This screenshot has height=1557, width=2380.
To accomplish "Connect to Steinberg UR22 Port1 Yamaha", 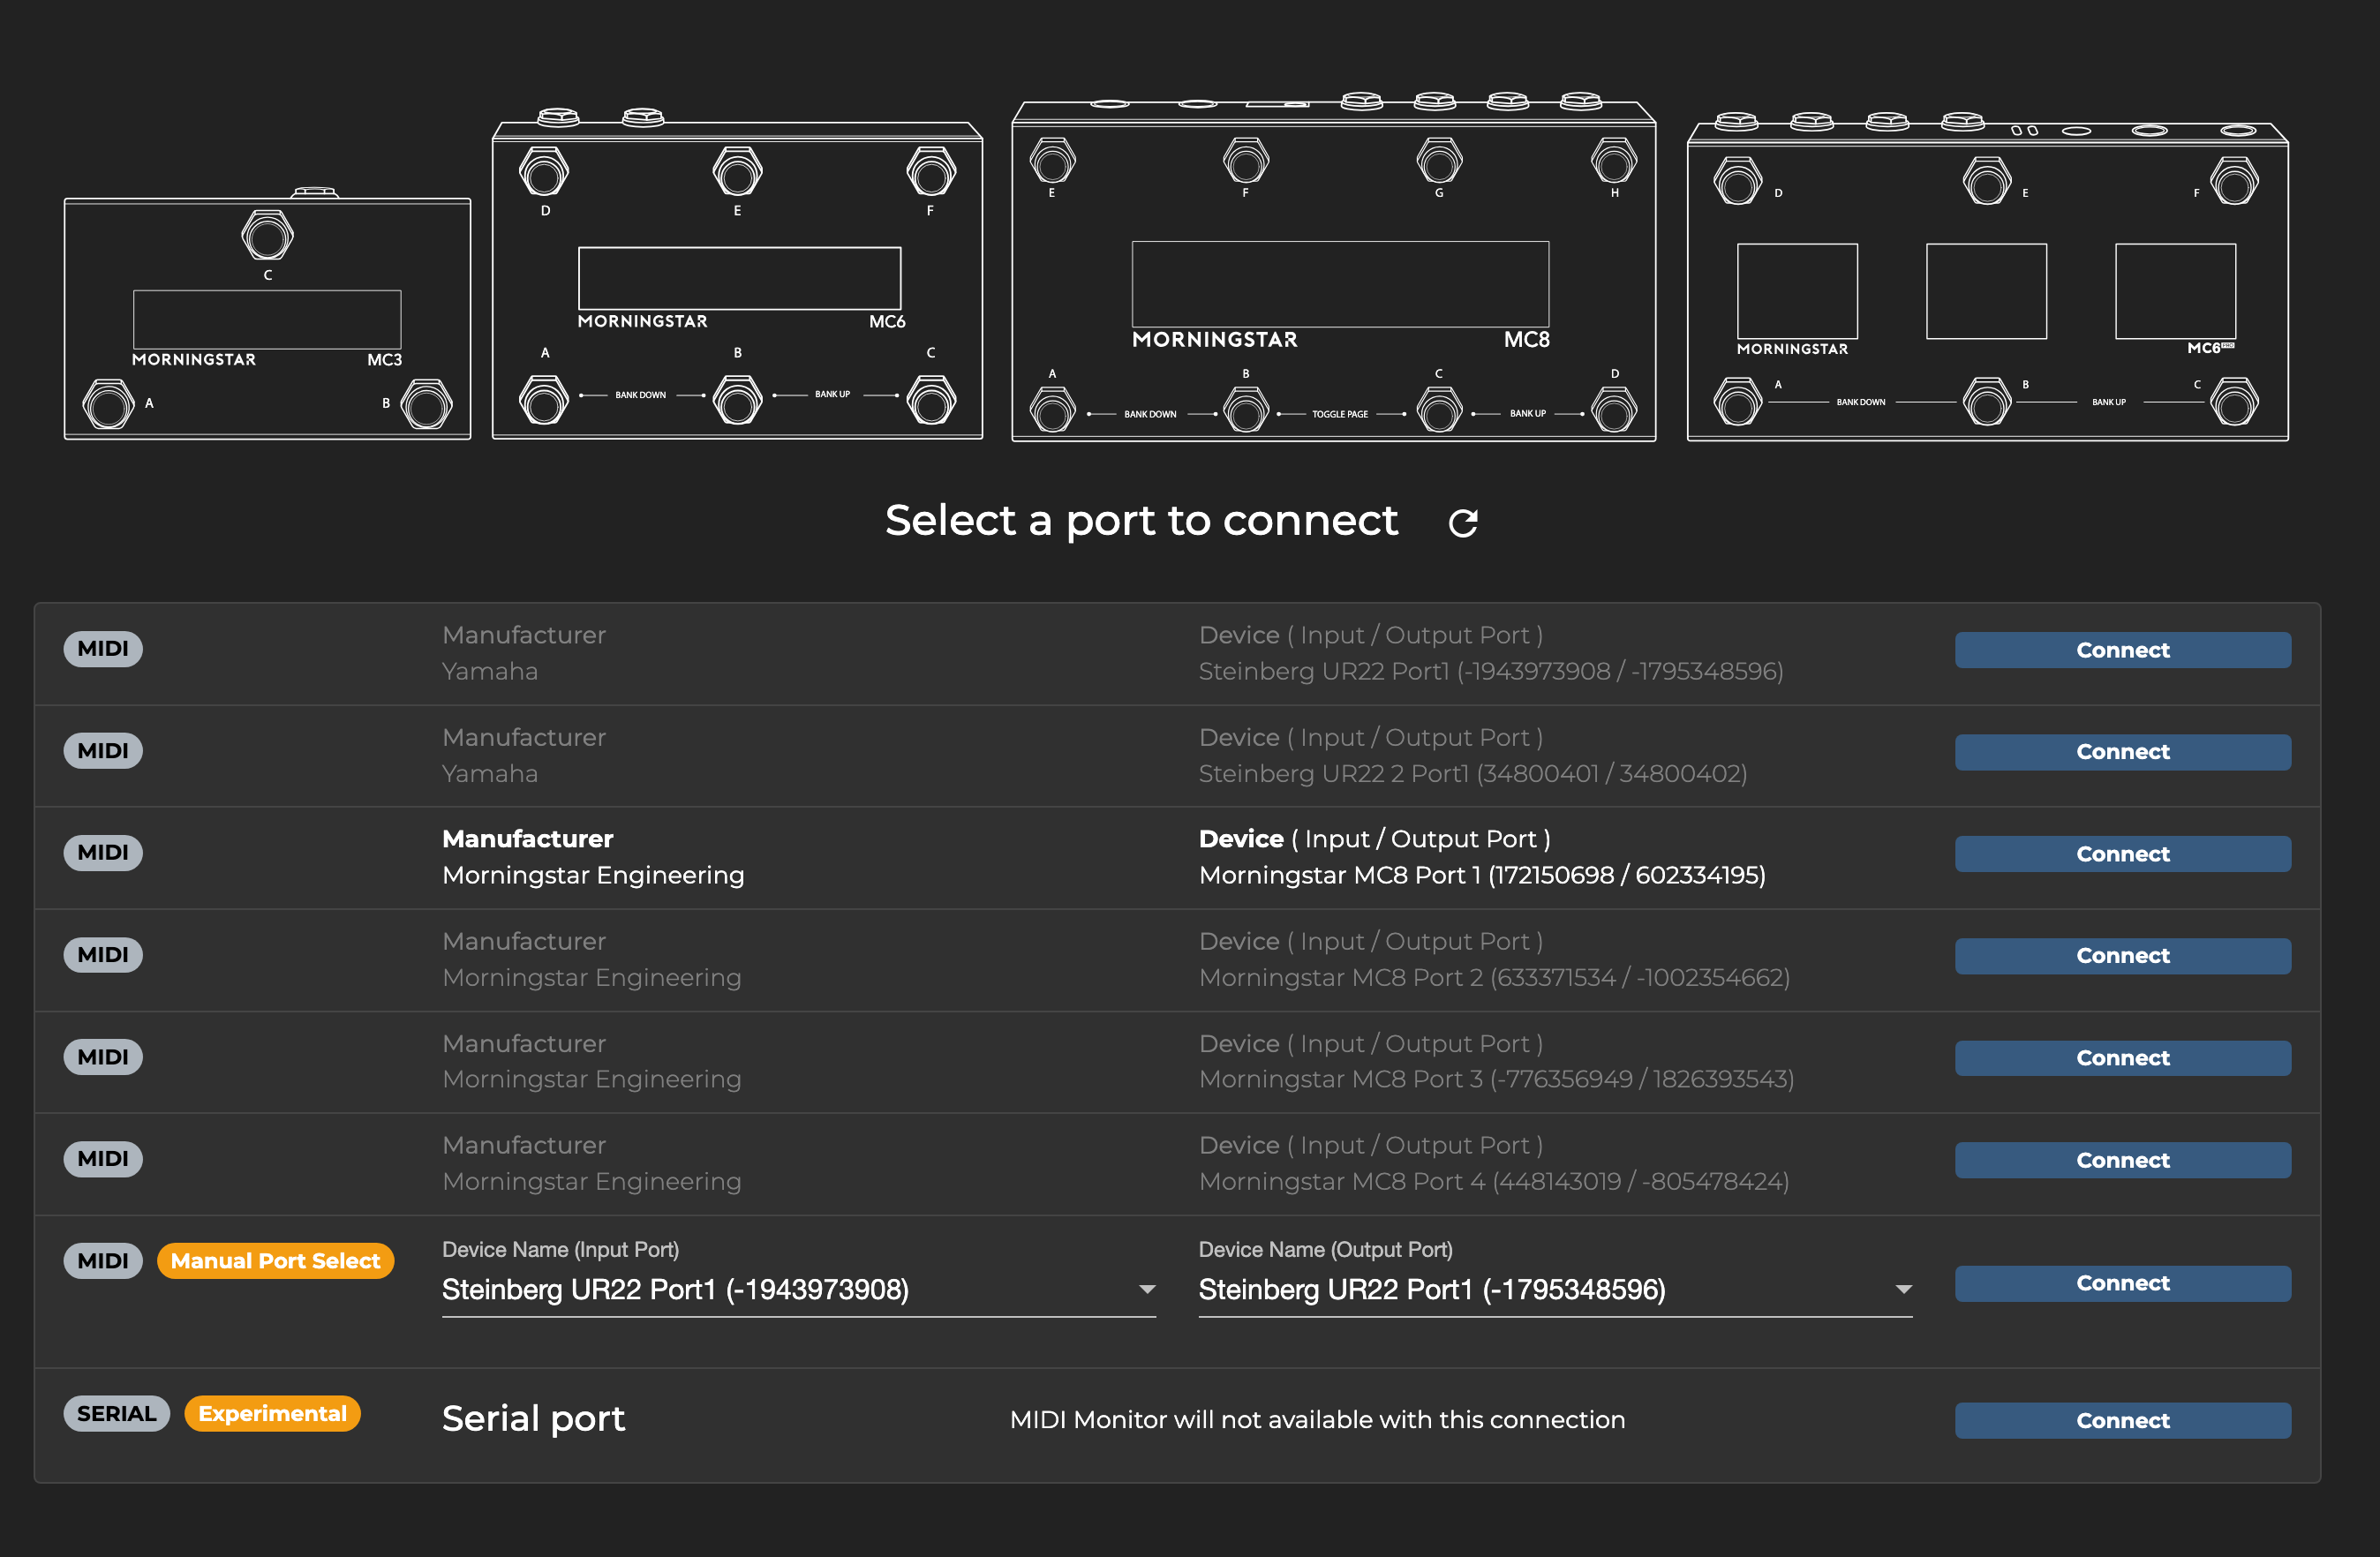I will (x=2122, y=650).
